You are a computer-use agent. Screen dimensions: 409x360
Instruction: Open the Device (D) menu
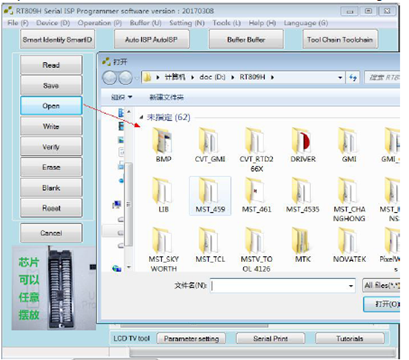tap(53, 23)
